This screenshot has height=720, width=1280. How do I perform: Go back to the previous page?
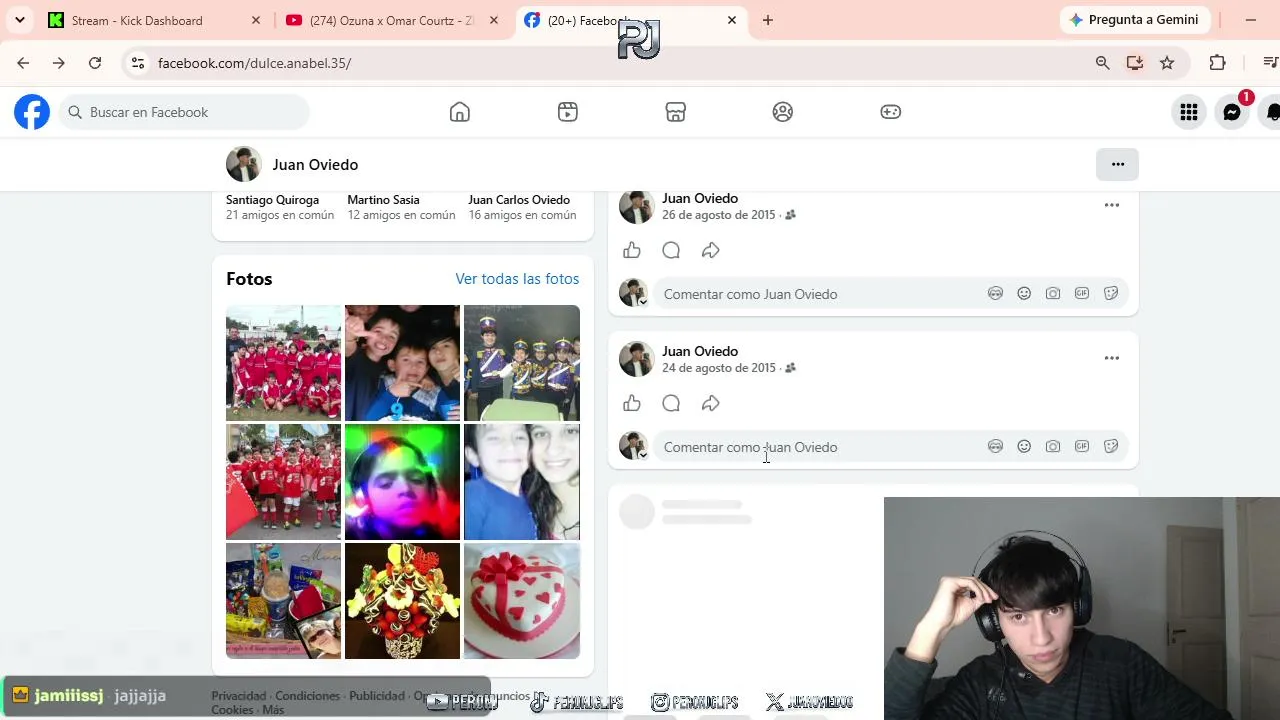coord(23,63)
